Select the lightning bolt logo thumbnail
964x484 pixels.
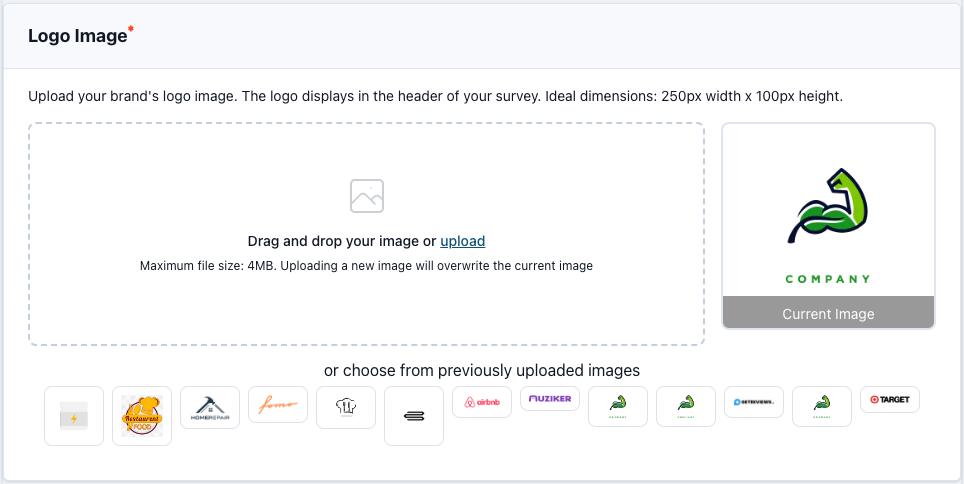pos(74,415)
